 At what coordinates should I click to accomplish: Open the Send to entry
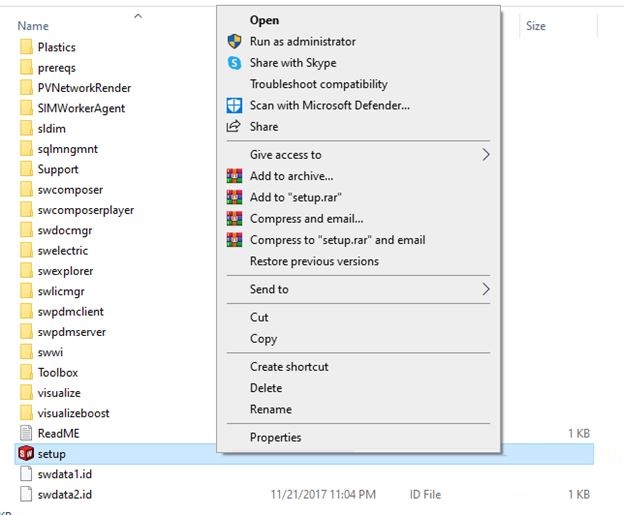pos(358,289)
